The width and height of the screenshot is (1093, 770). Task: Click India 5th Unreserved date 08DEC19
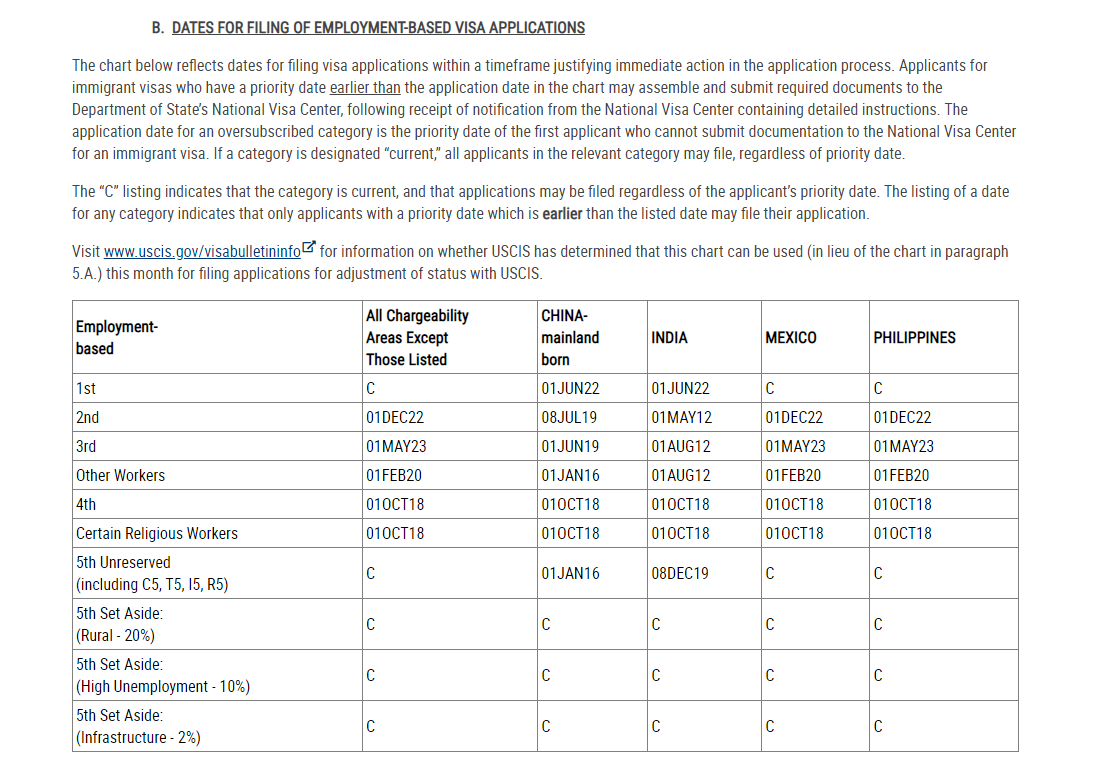[680, 573]
